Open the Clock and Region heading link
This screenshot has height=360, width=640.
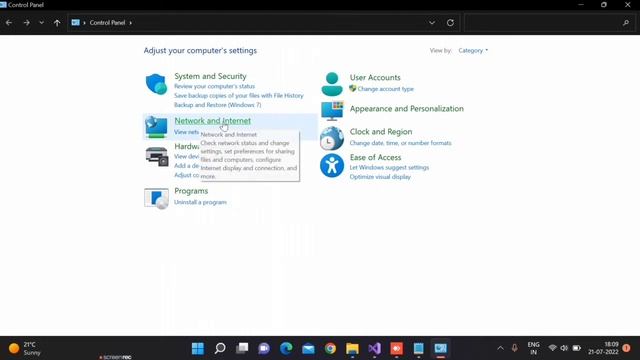point(381,132)
